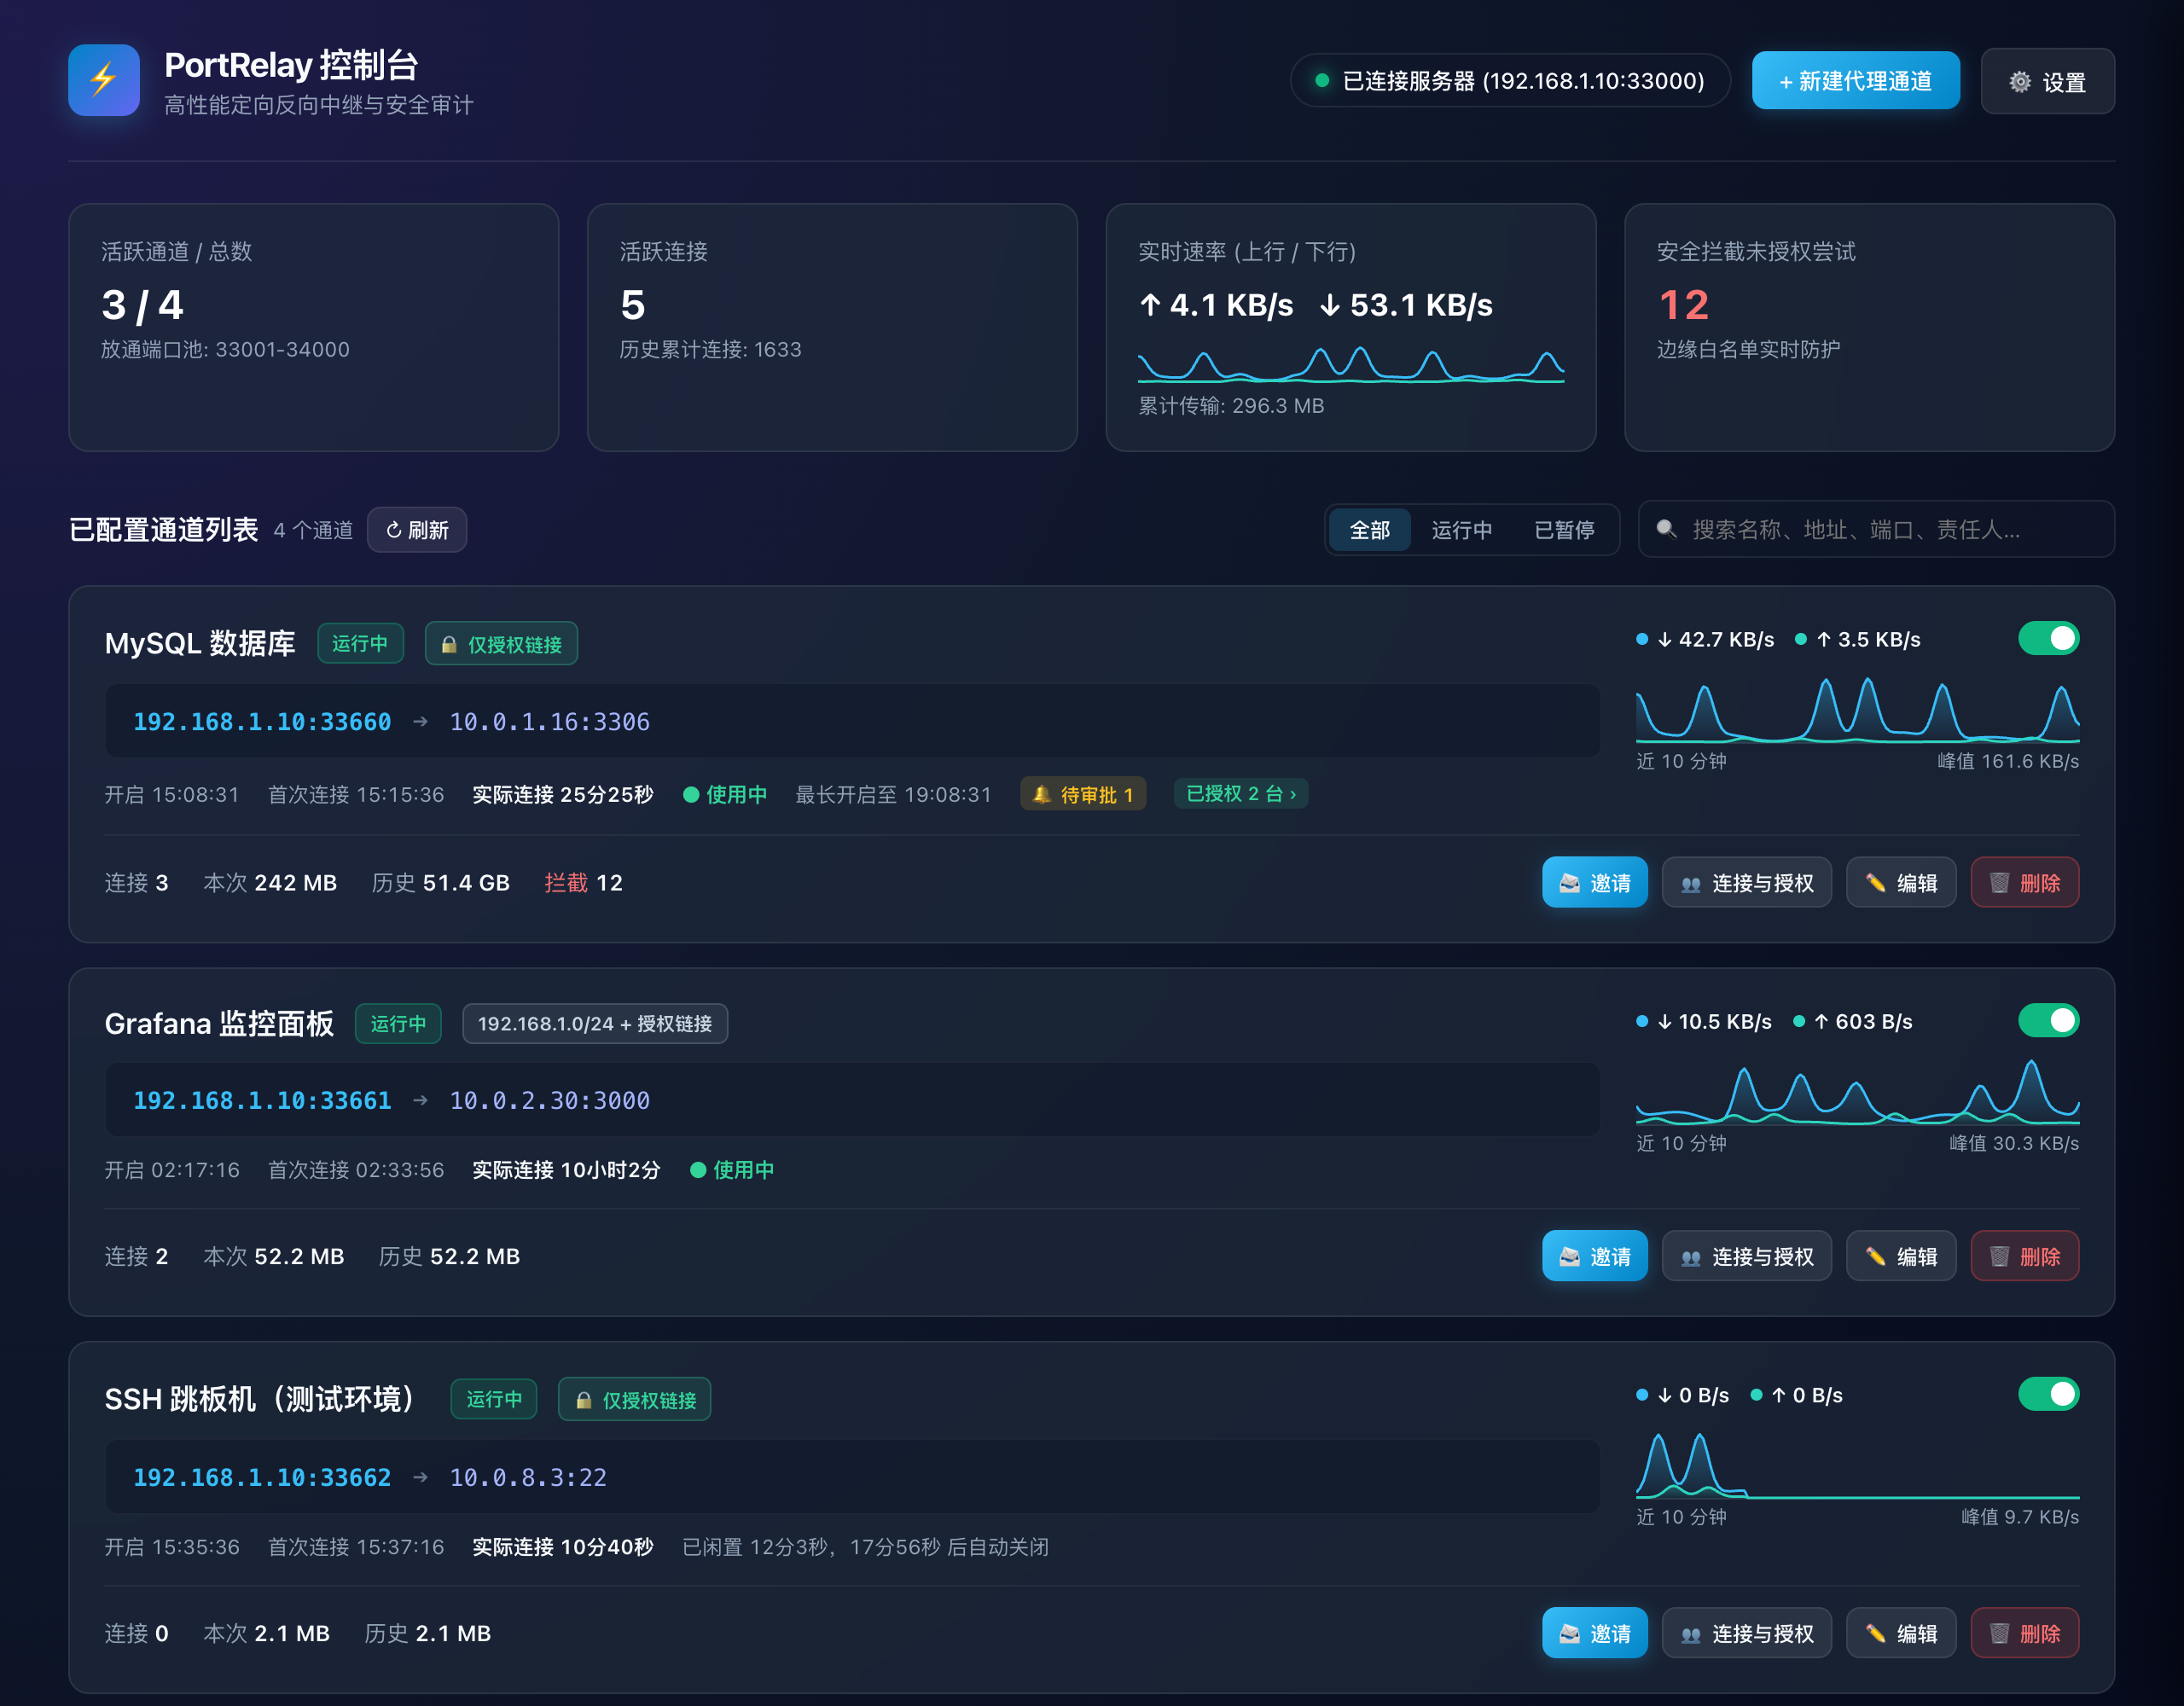This screenshot has width=2184, height=1706.
Task: Click the 刷新 button
Action: 417,530
